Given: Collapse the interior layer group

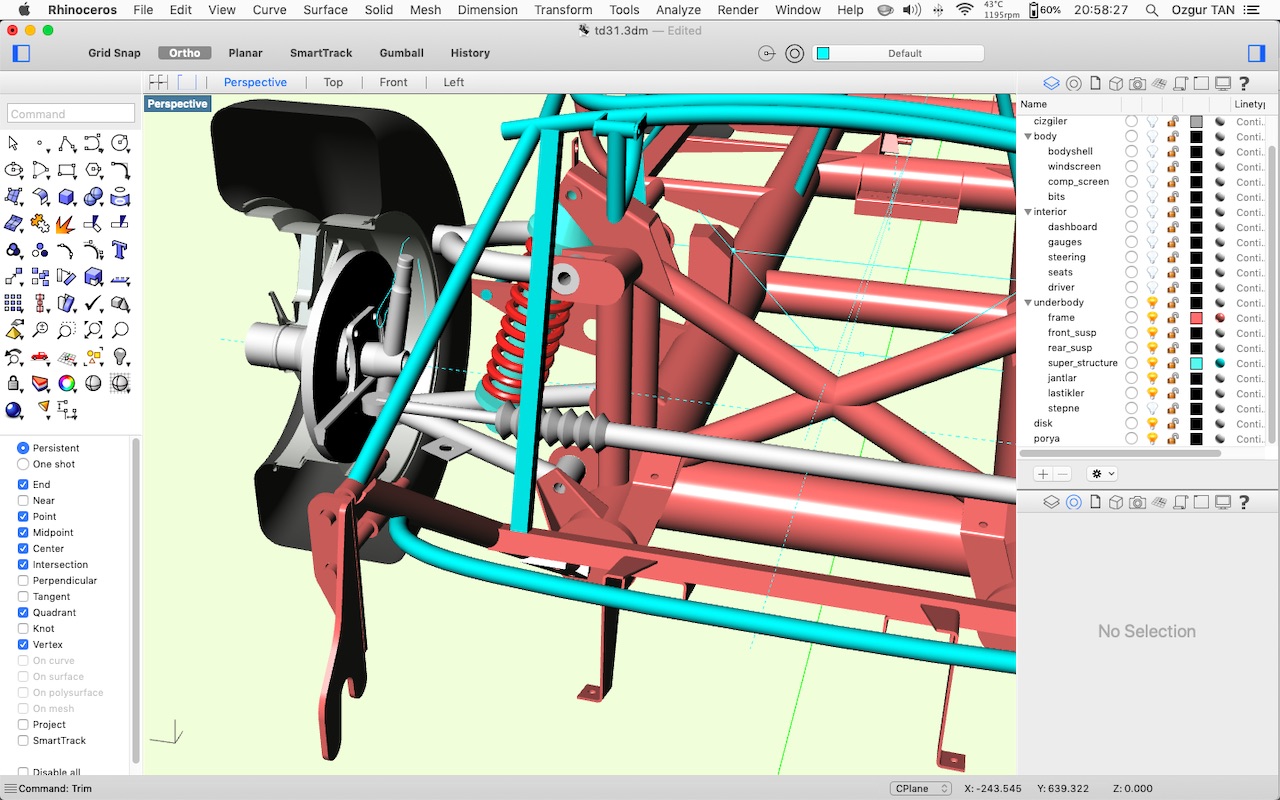Looking at the screenshot, I should point(1027,212).
